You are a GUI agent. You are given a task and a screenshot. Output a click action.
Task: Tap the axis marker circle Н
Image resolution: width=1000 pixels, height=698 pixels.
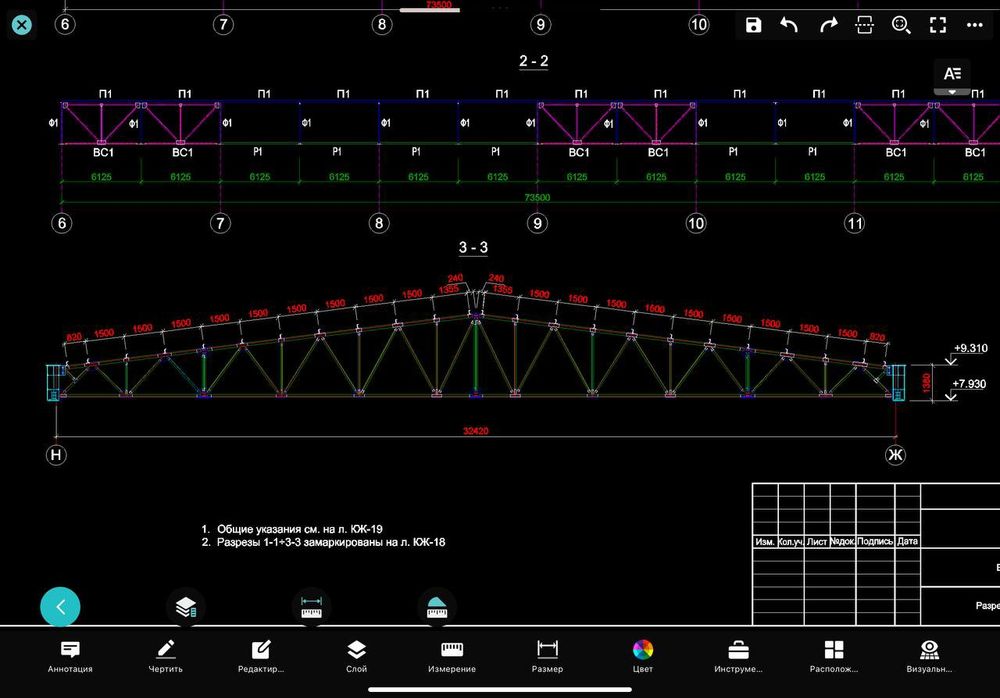tap(56, 455)
